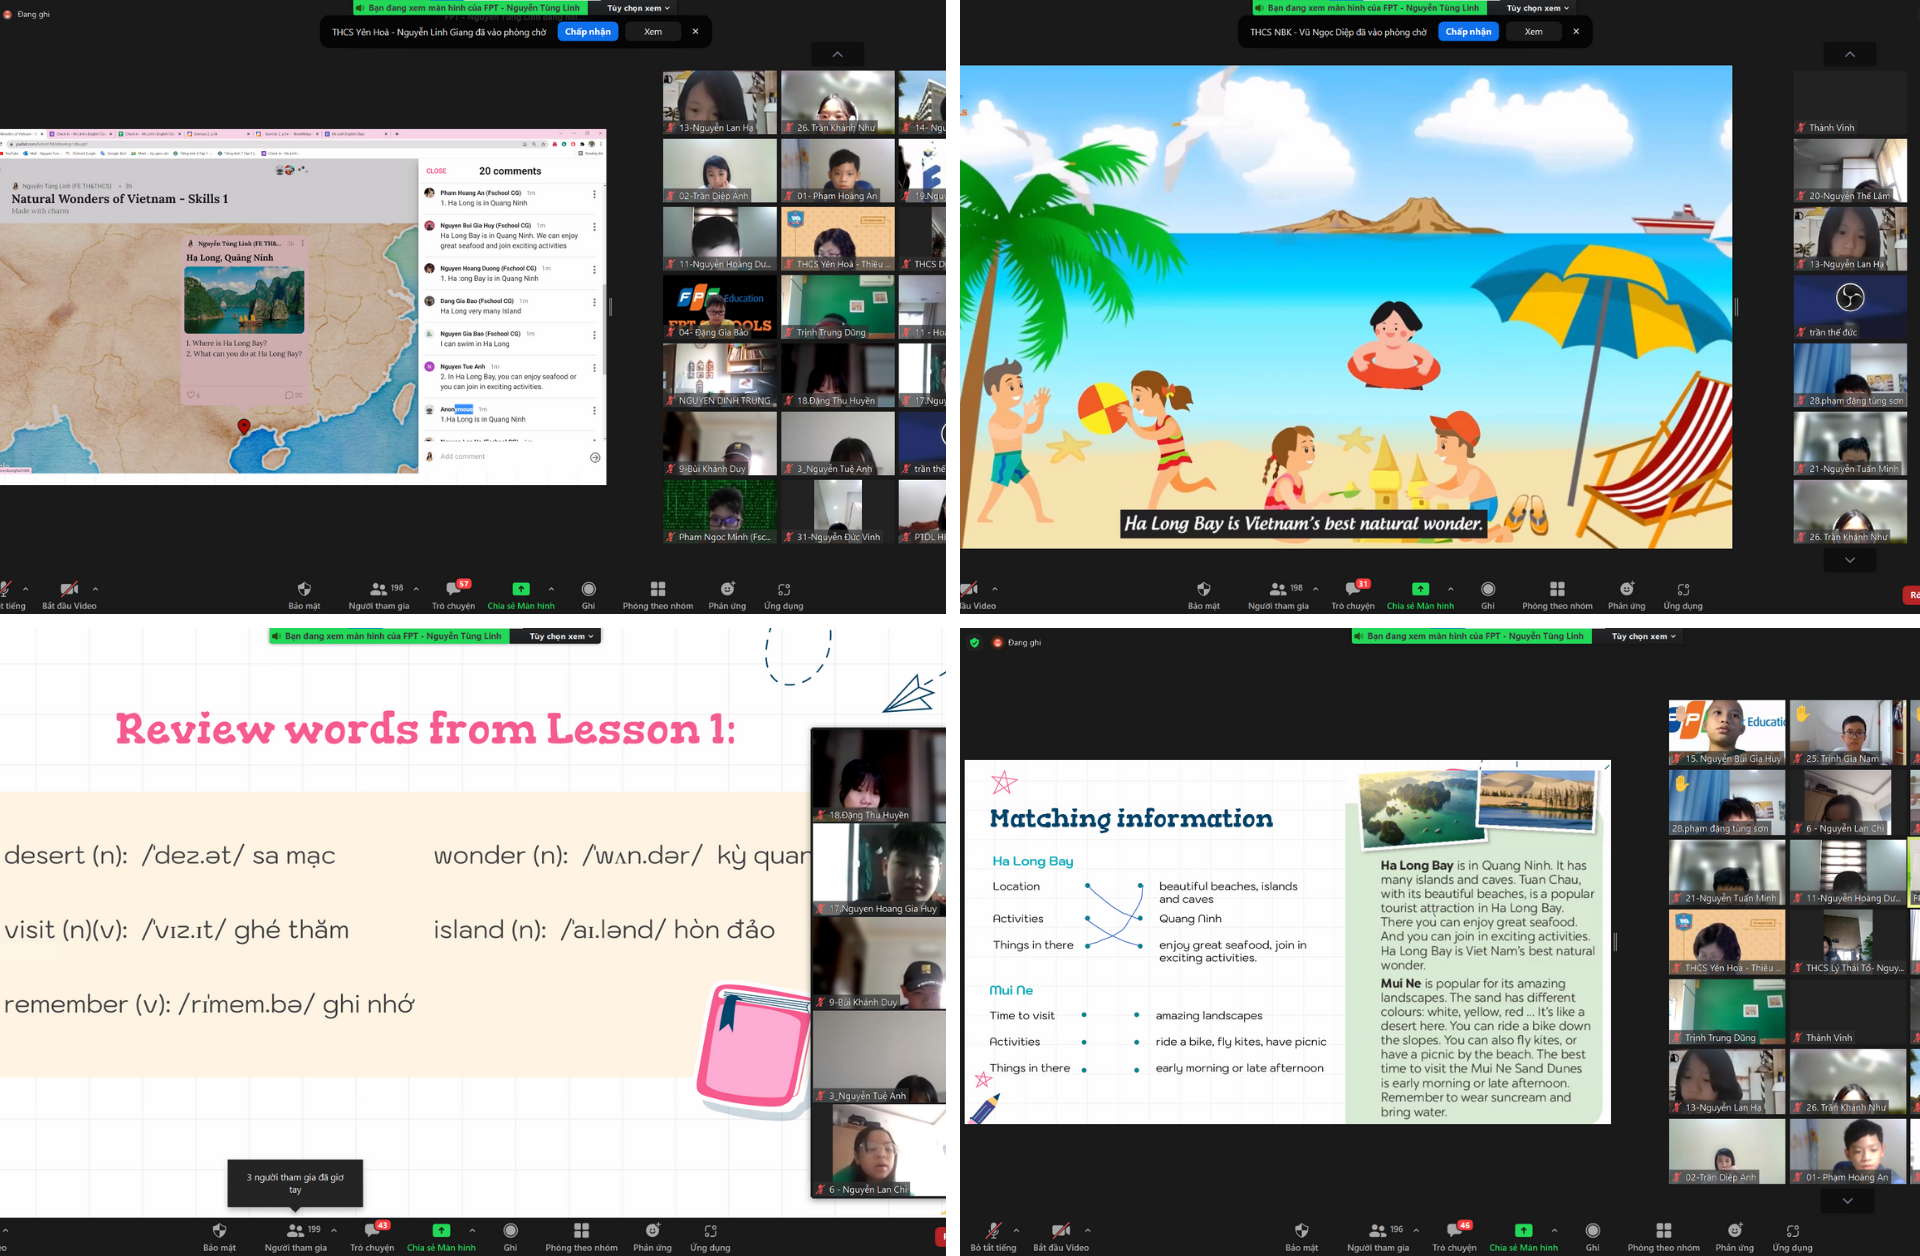The height and width of the screenshot is (1256, 1920).
Task: Click the heart like icon on Ha Long post
Action: (x=191, y=395)
